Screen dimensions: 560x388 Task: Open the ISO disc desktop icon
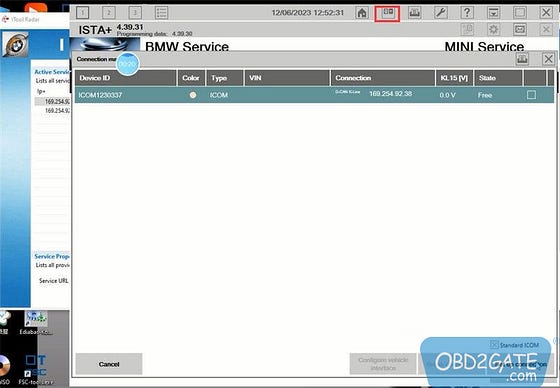pyautogui.click(x=5, y=370)
